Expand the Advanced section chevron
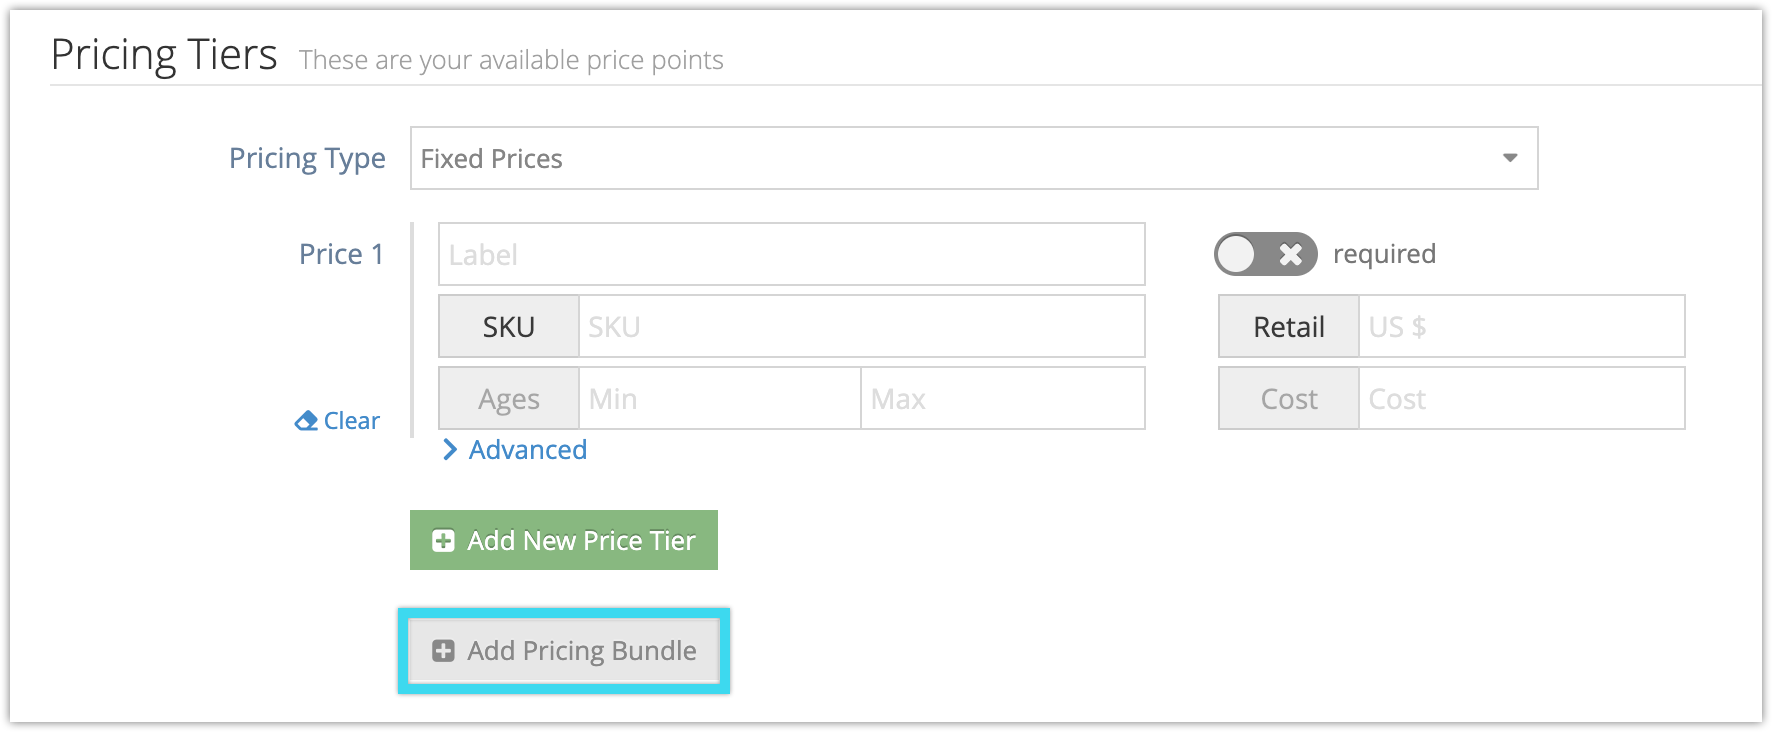 [x=450, y=450]
